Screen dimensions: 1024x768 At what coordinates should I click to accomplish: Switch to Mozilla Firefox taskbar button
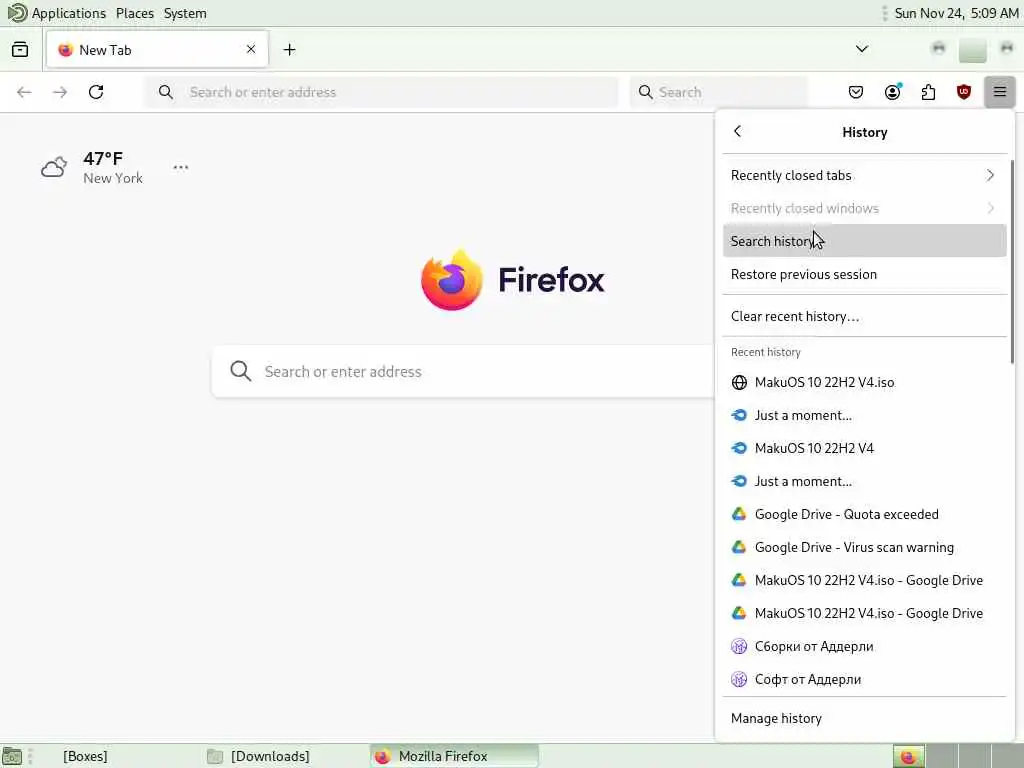tap(455, 756)
